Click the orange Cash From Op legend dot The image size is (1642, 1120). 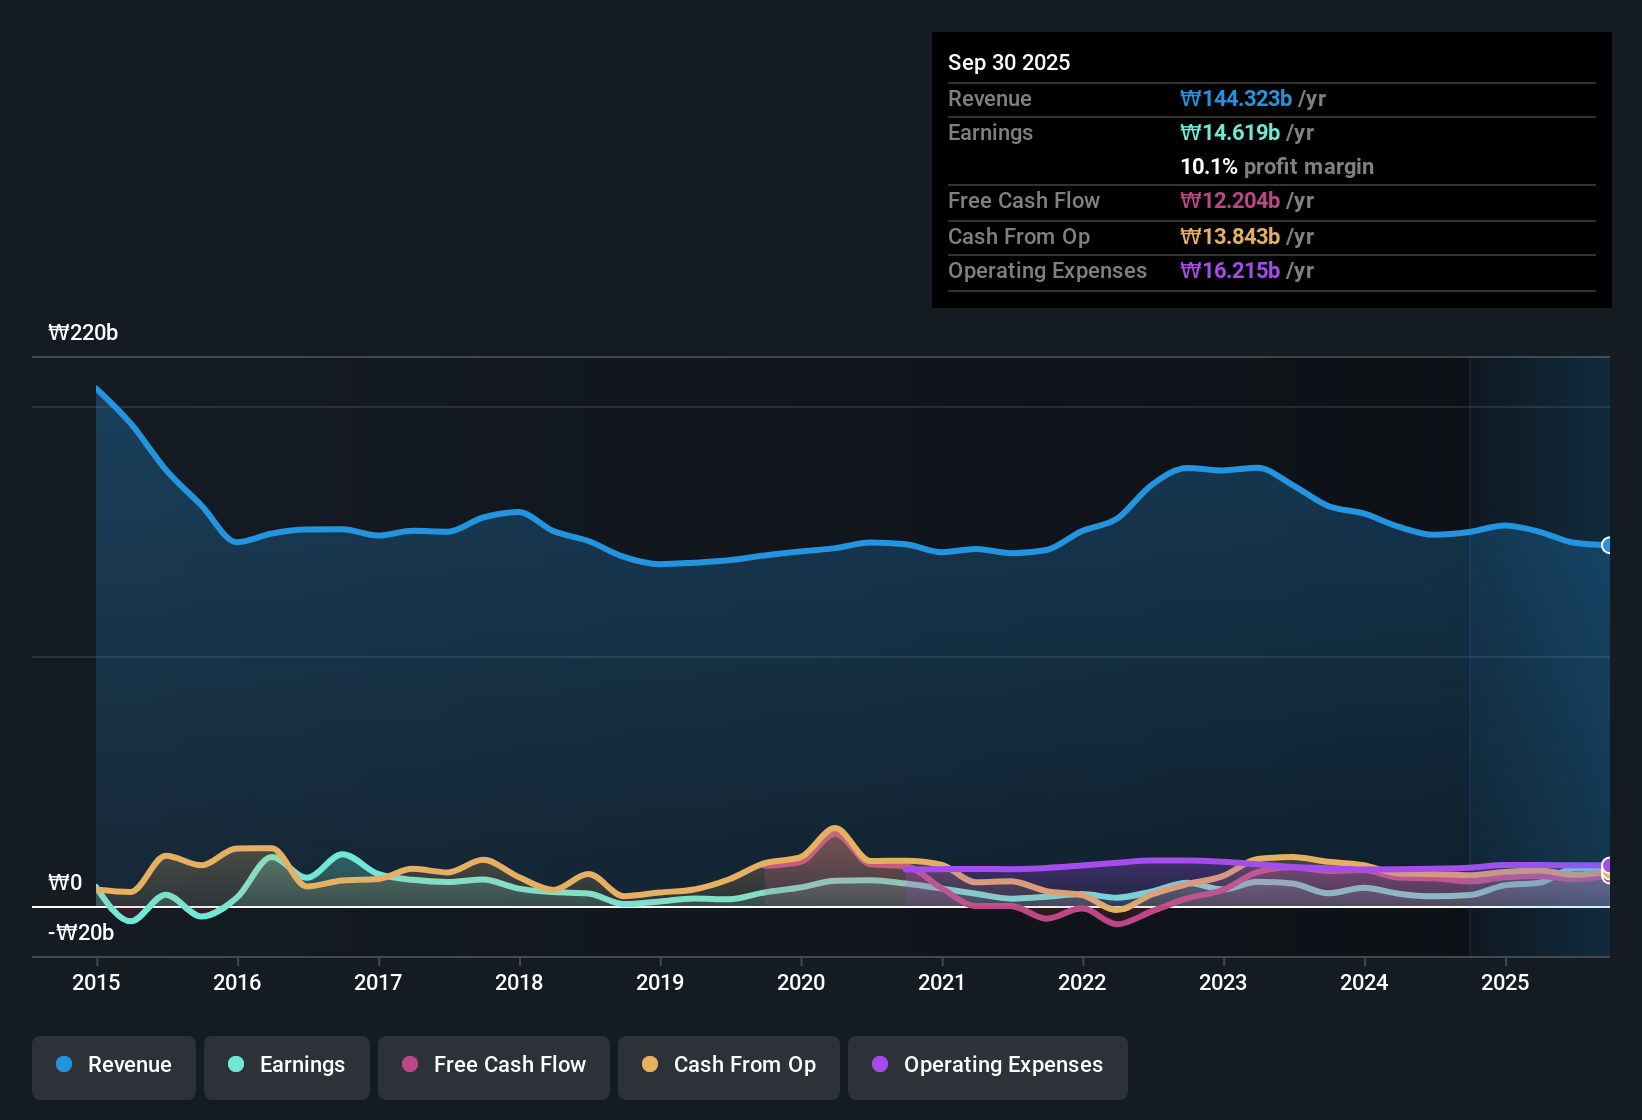coord(650,1065)
